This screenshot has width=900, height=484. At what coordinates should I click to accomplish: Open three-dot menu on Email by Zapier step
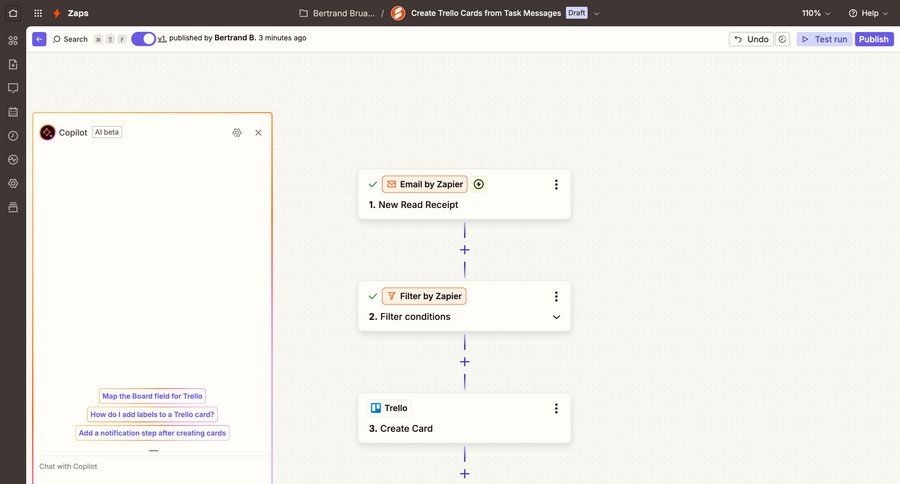(x=556, y=184)
